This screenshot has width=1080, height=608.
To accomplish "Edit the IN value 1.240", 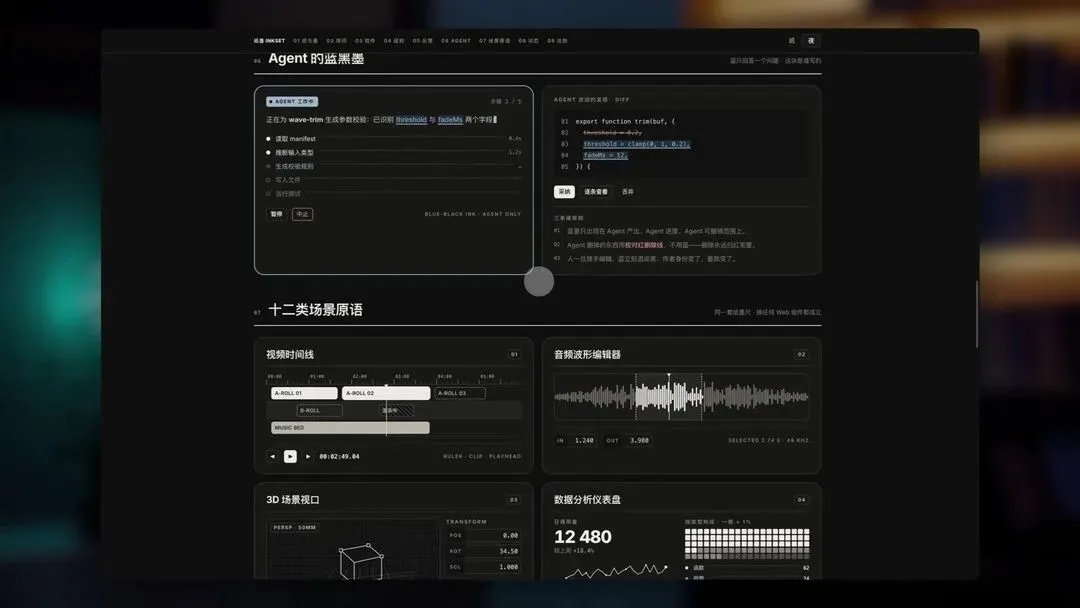I will (583, 441).
